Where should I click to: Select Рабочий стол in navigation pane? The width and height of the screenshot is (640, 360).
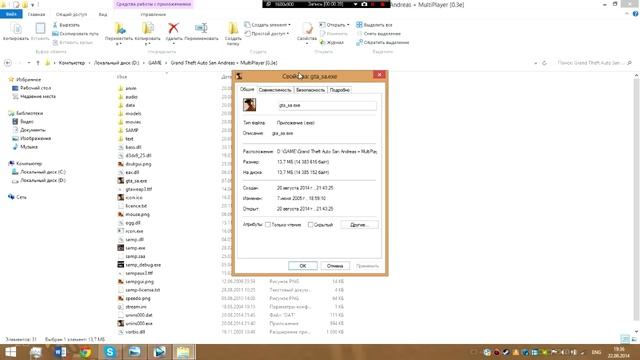[x=32, y=88]
